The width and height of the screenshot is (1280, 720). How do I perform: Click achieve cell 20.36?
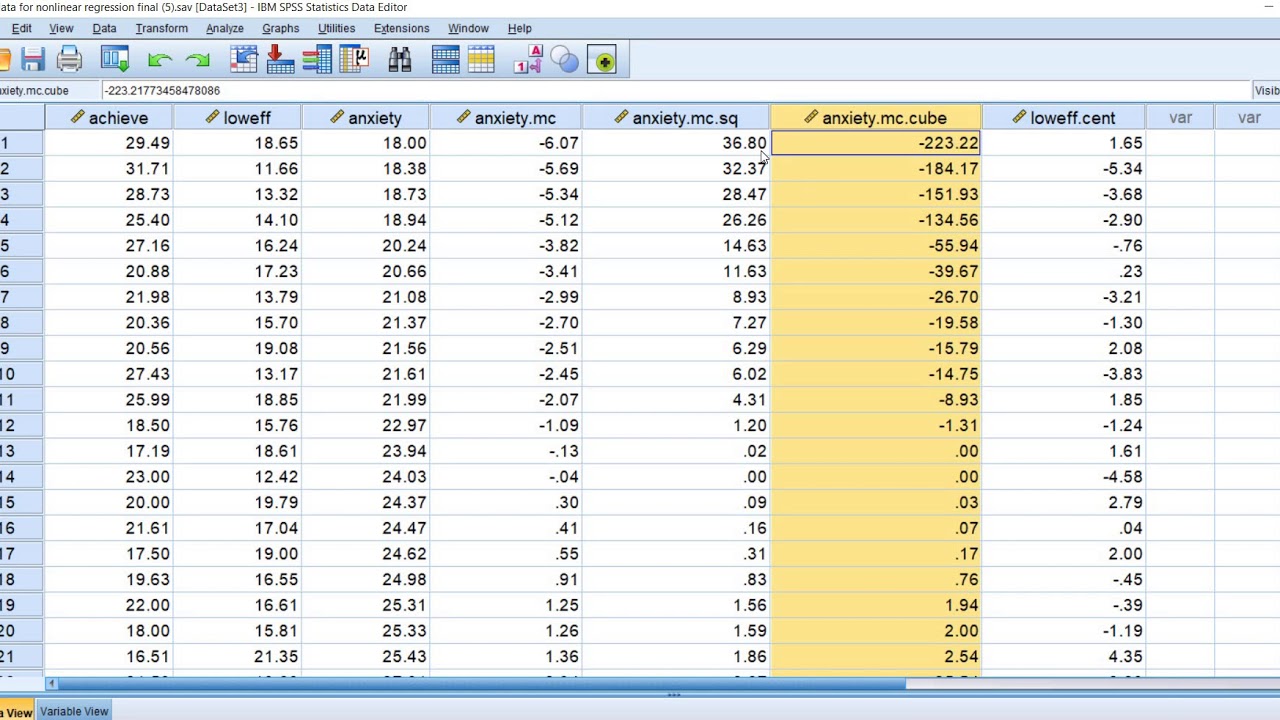point(108,323)
